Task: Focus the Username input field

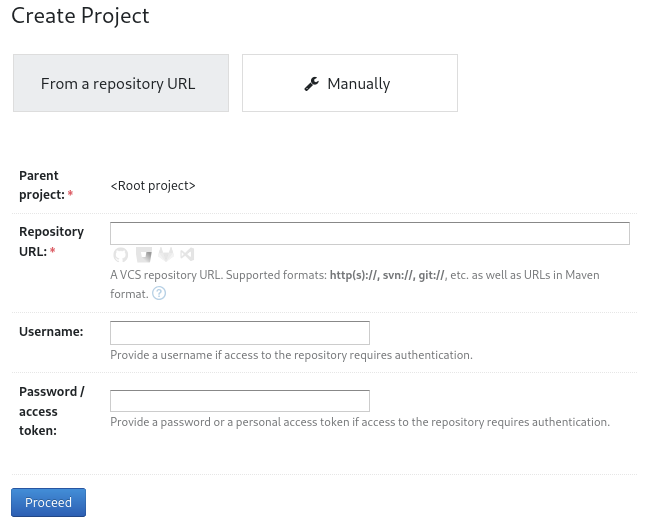Action: point(240,333)
